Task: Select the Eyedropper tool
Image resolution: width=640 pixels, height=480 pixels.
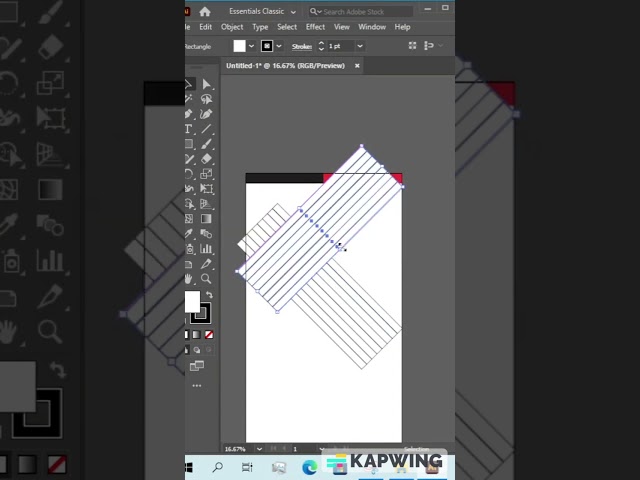Action: [x=189, y=233]
